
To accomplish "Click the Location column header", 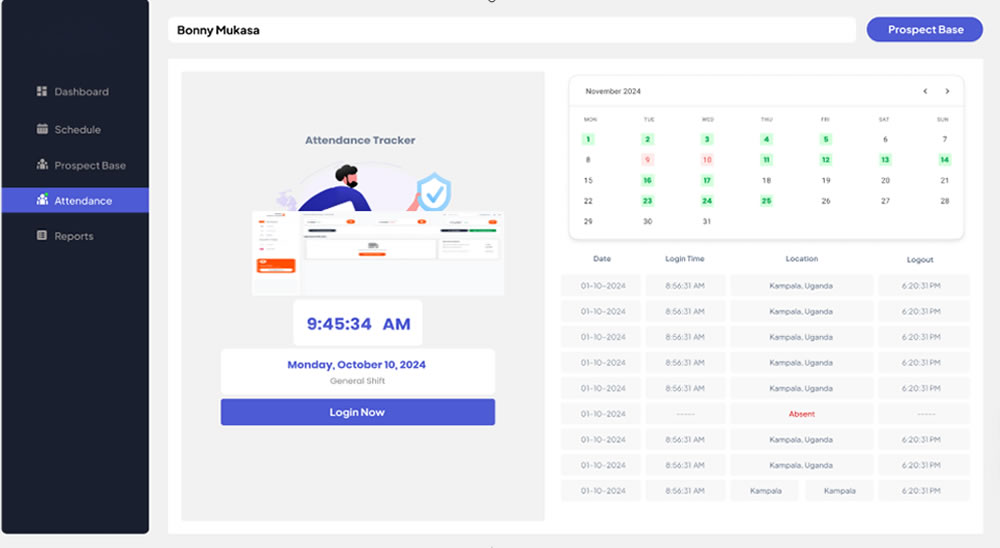I will [x=801, y=259].
